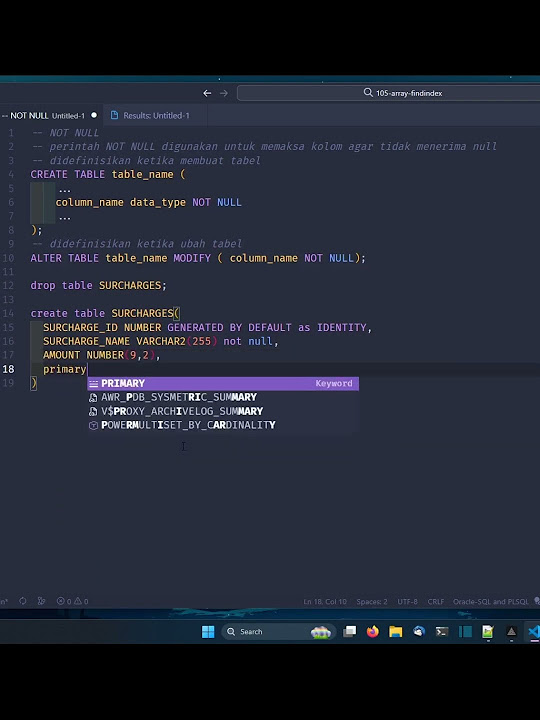The width and height of the screenshot is (540, 720).
Task: Open the Results: Untitled-1 tab
Action: 156,116
